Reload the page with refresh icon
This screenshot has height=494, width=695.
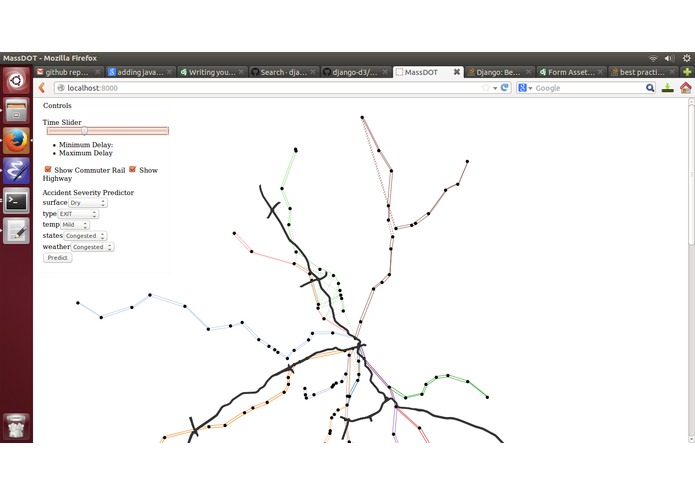pyautogui.click(x=504, y=88)
